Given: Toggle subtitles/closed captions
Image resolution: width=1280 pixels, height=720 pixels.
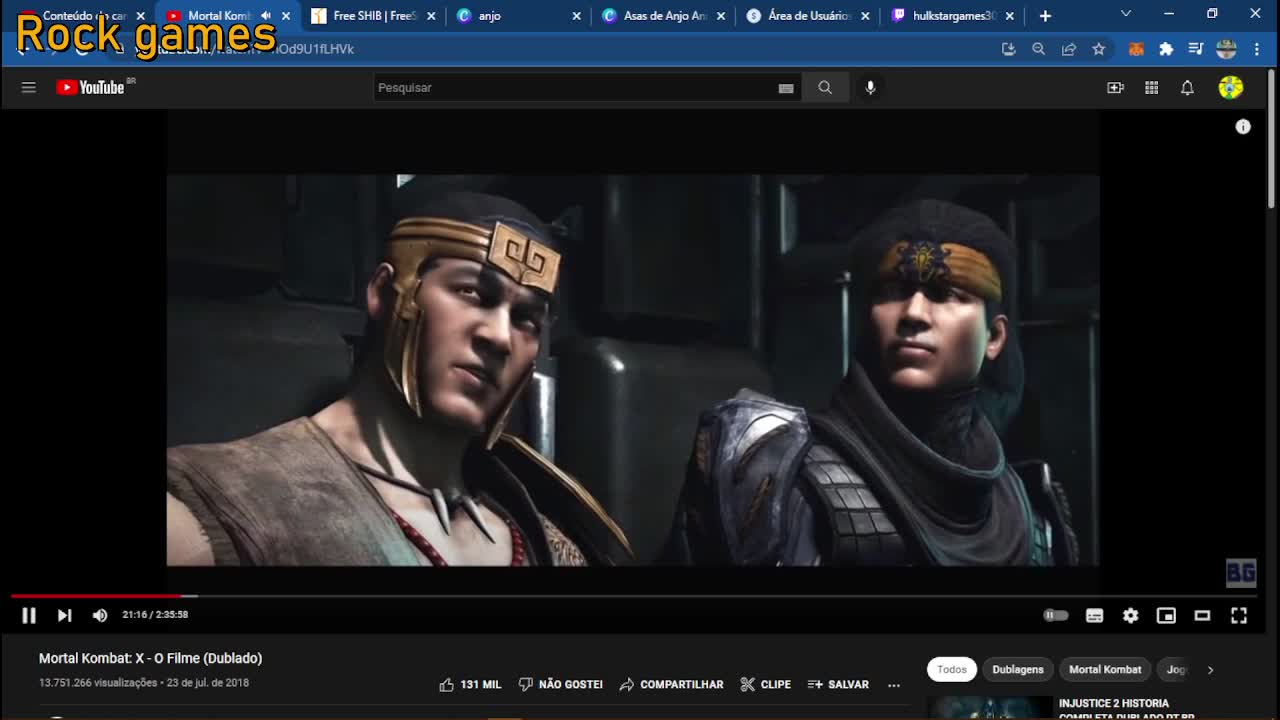Looking at the screenshot, I should (x=1095, y=615).
